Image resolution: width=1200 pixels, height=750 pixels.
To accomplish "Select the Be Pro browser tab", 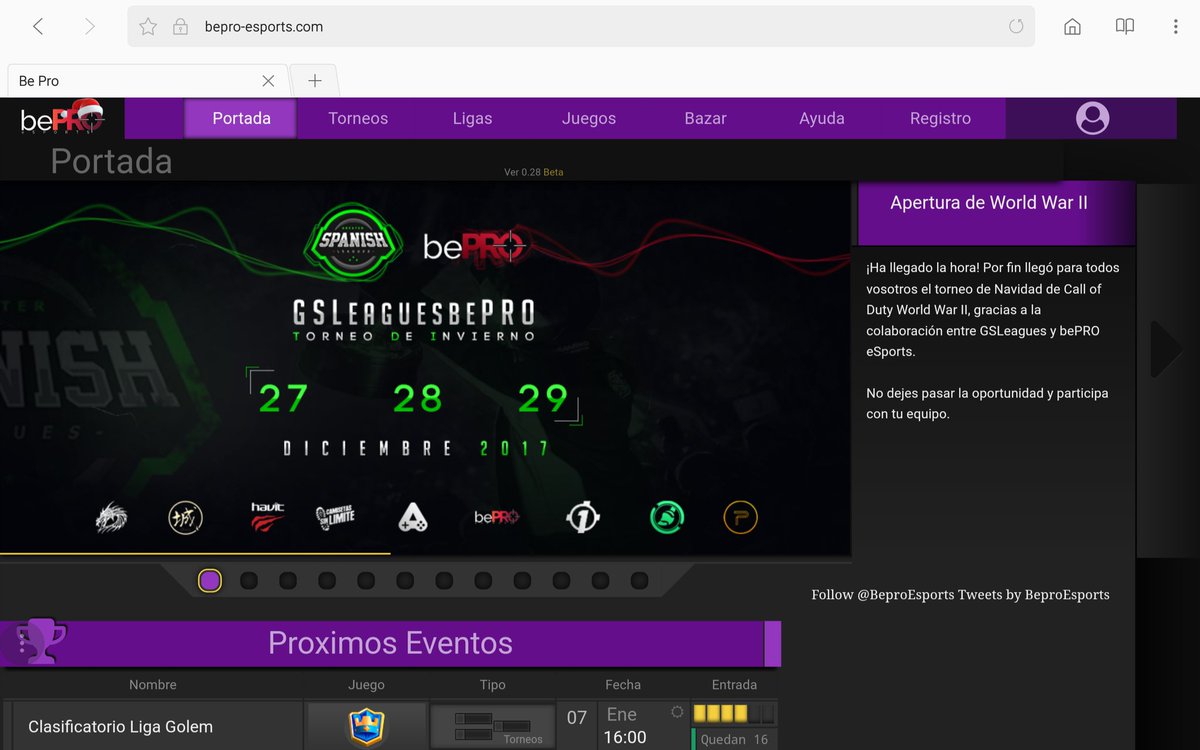I will click(x=147, y=81).
